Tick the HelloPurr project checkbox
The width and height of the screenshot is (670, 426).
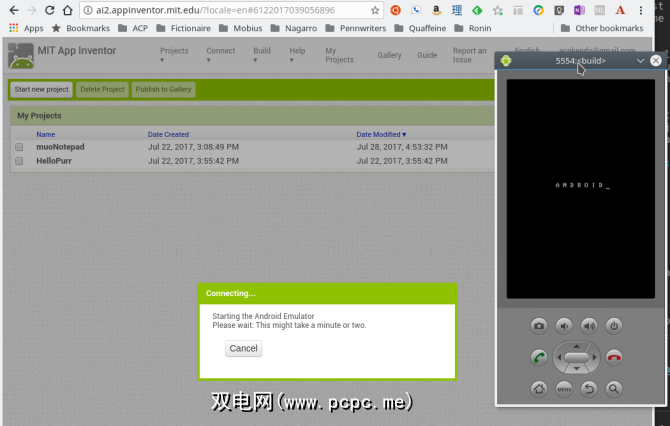[19, 161]
